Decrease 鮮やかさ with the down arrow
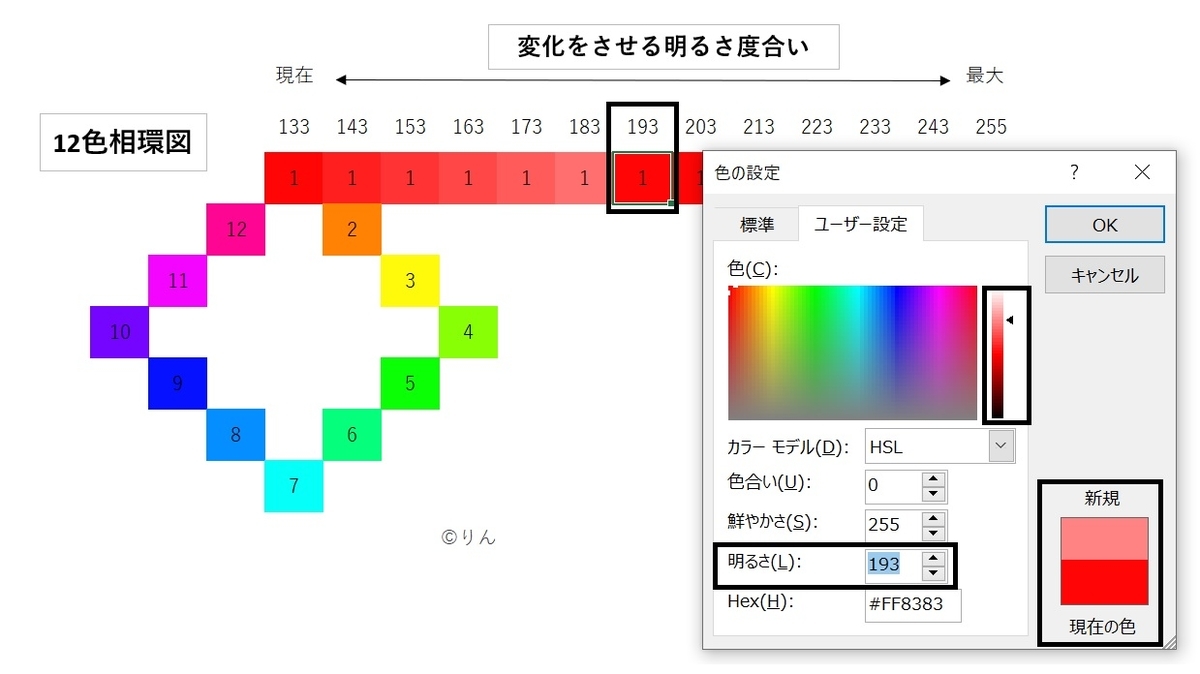The width and height of the screenshot is (1200, 674). tap(934, 533)
